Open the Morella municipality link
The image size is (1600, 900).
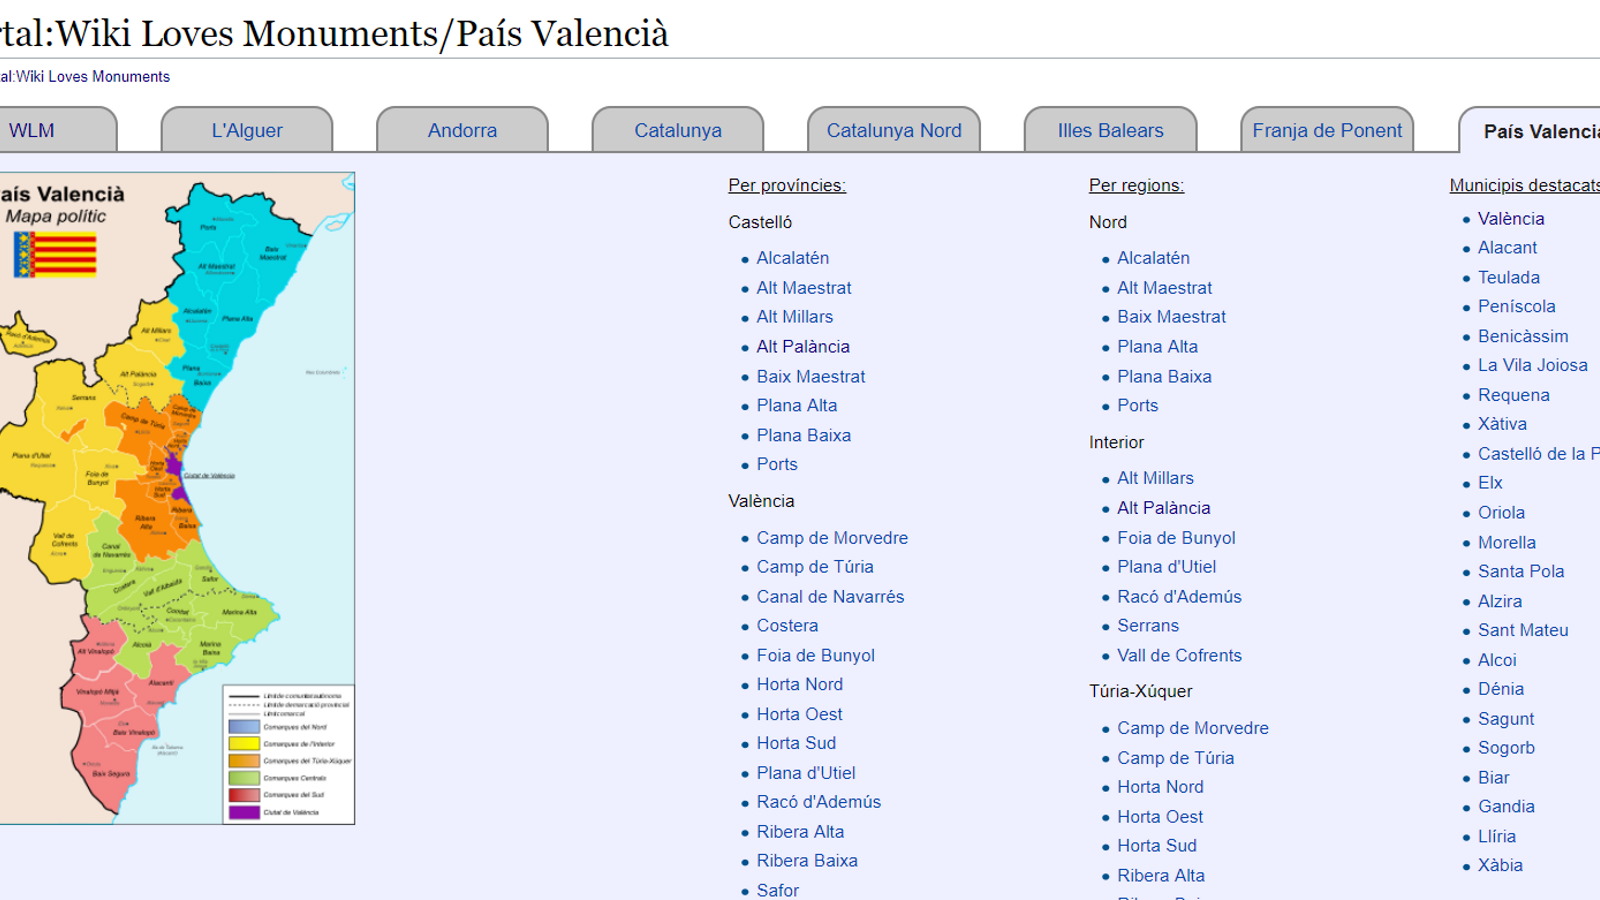[1507, 543]
